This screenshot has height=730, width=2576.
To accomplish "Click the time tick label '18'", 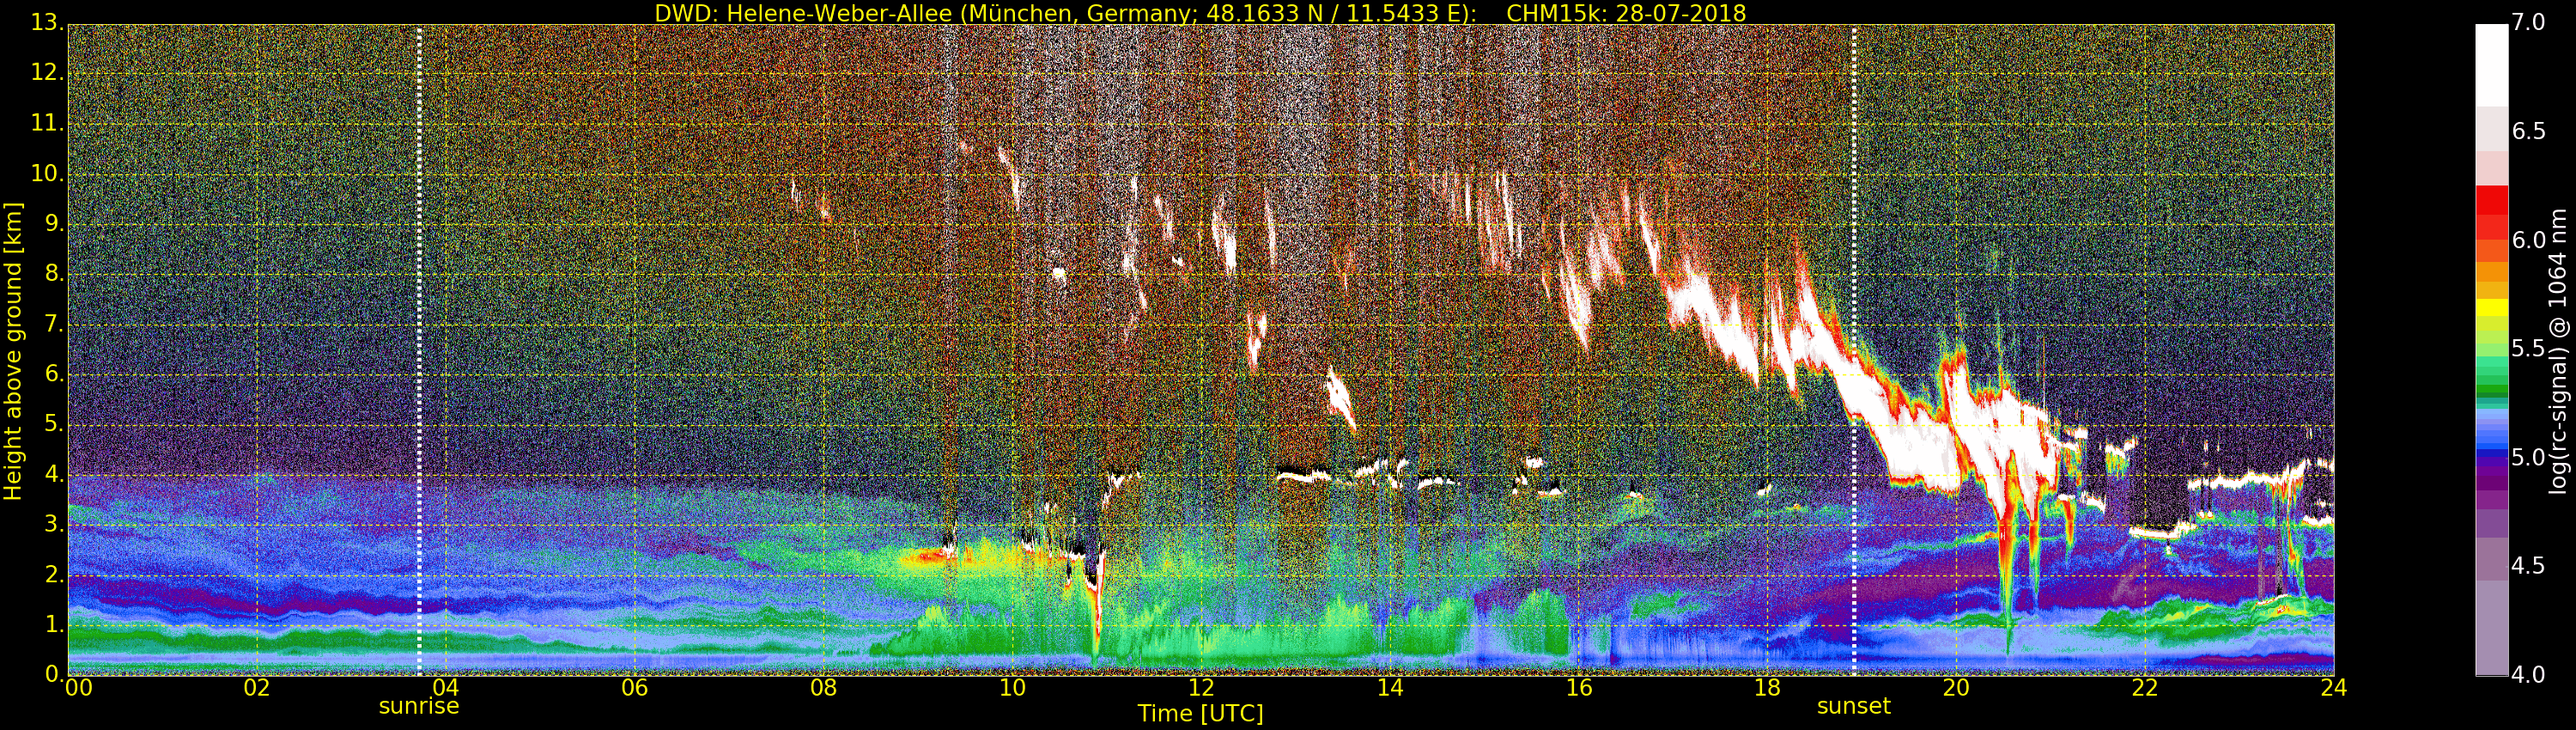I will pyautogui.click(x=1768, y=688).
